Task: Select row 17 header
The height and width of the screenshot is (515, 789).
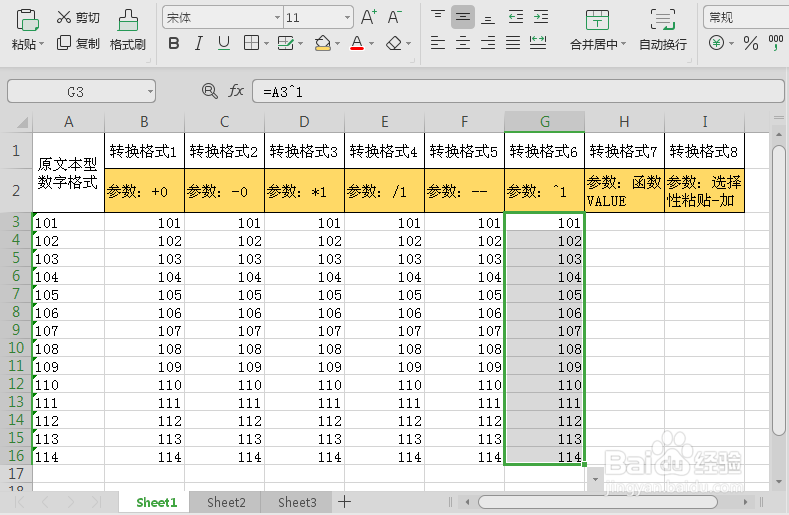Action: point(16,473)
